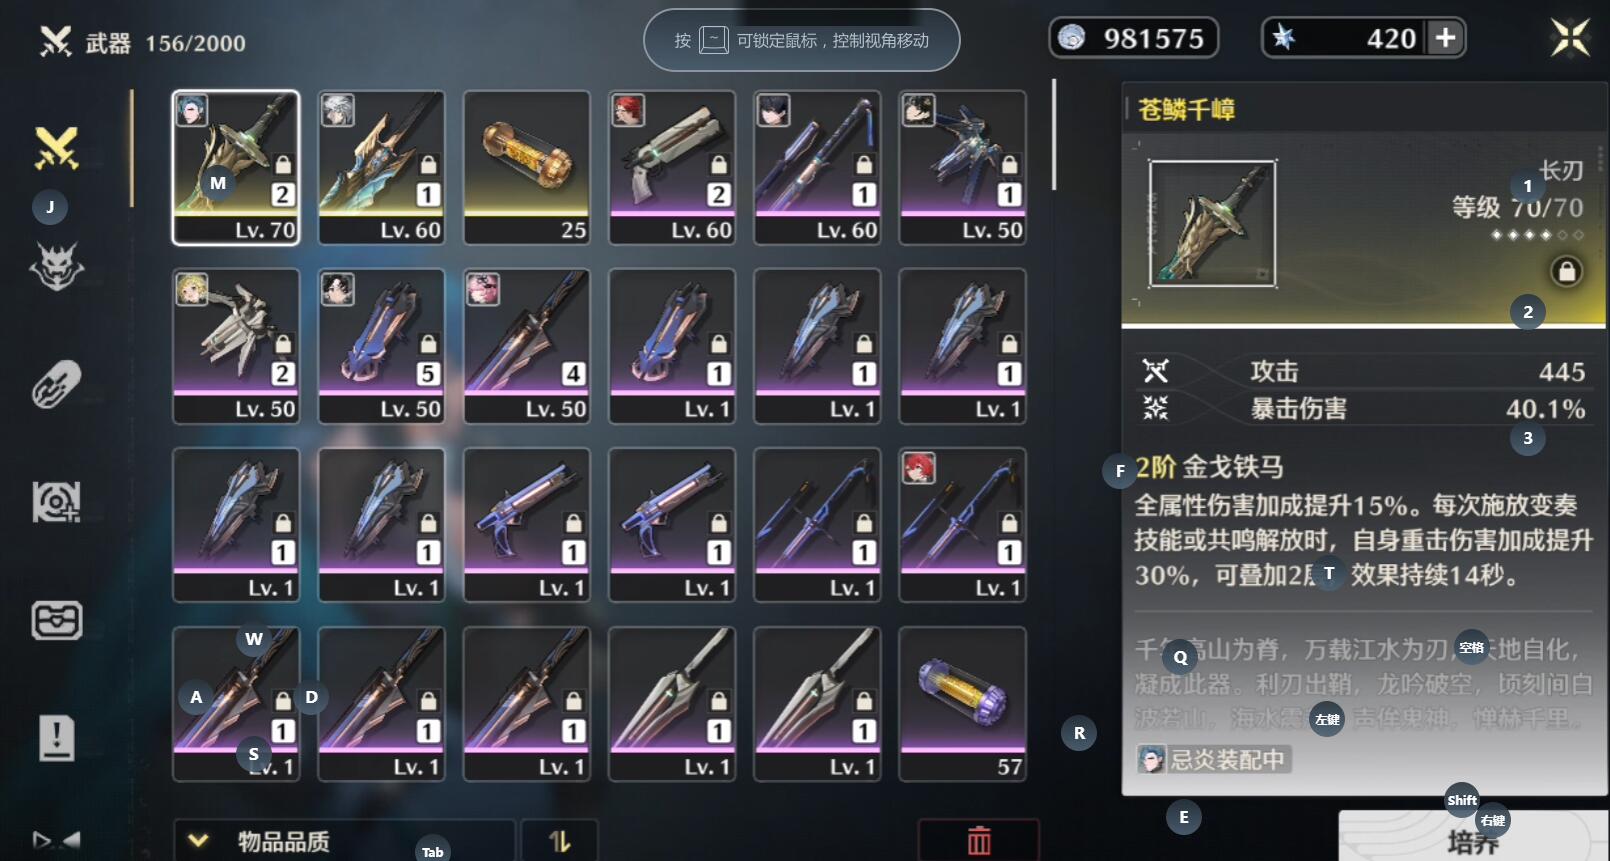Open the exclamation quest items category

57,739
